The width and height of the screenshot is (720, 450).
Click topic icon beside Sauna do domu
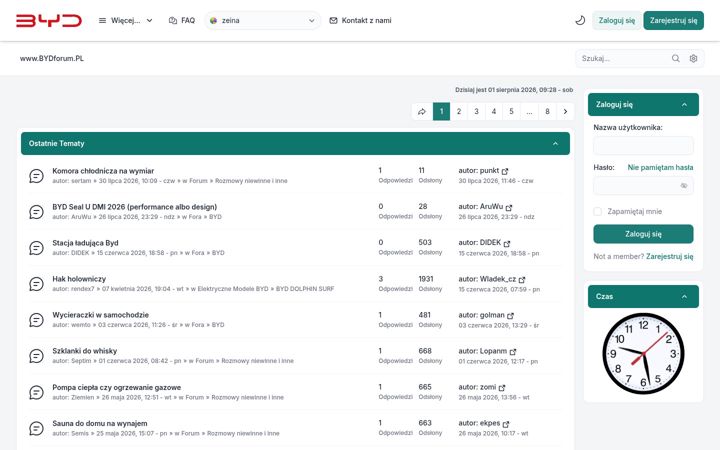[x=36, y=428]
